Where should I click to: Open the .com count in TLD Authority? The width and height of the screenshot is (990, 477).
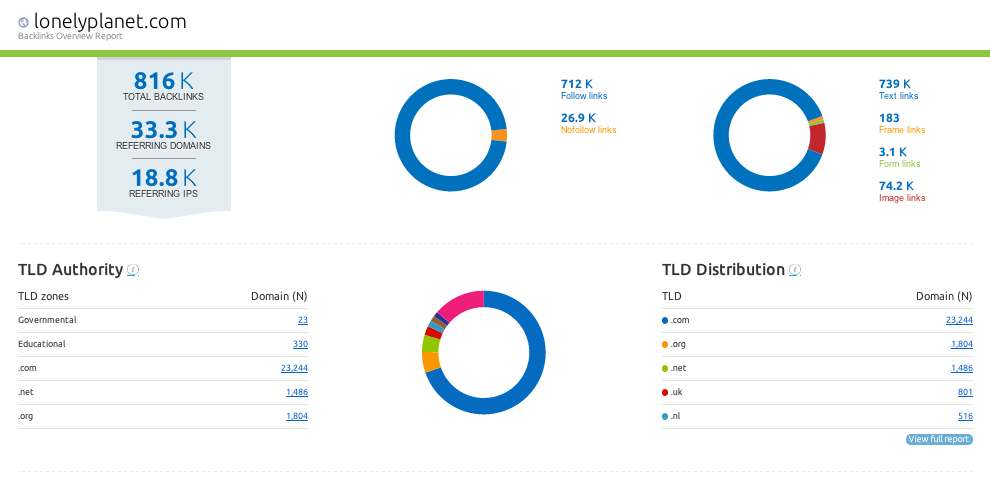point(294,368)
